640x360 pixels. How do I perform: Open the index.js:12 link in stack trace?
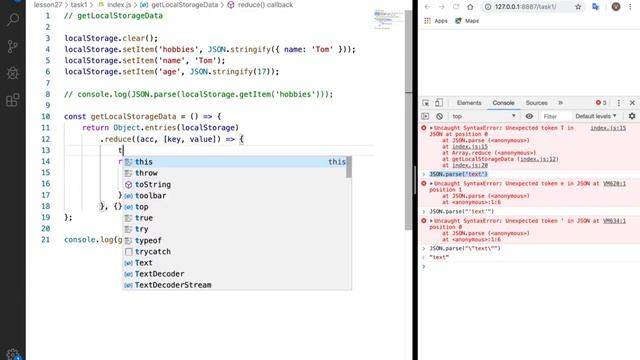(x=538, y=159)
